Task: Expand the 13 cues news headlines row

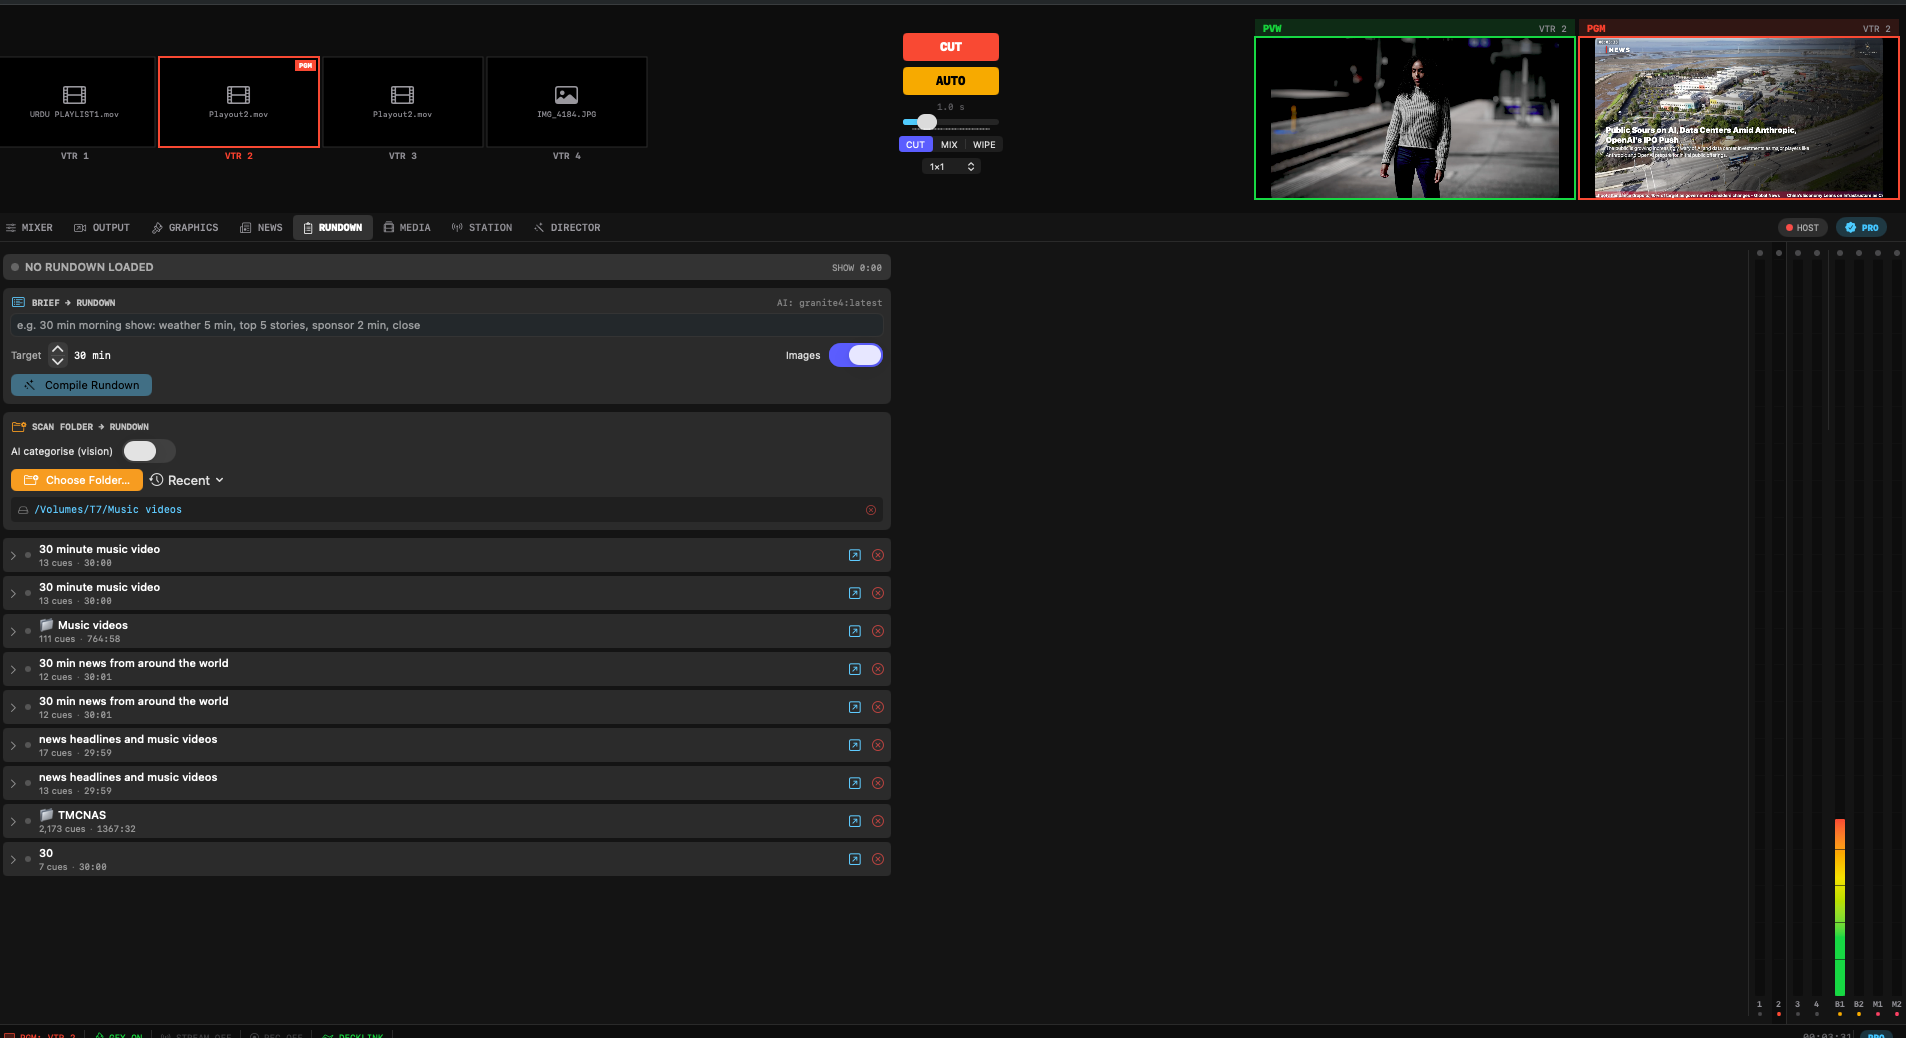Action: click(x=13, y=783)
